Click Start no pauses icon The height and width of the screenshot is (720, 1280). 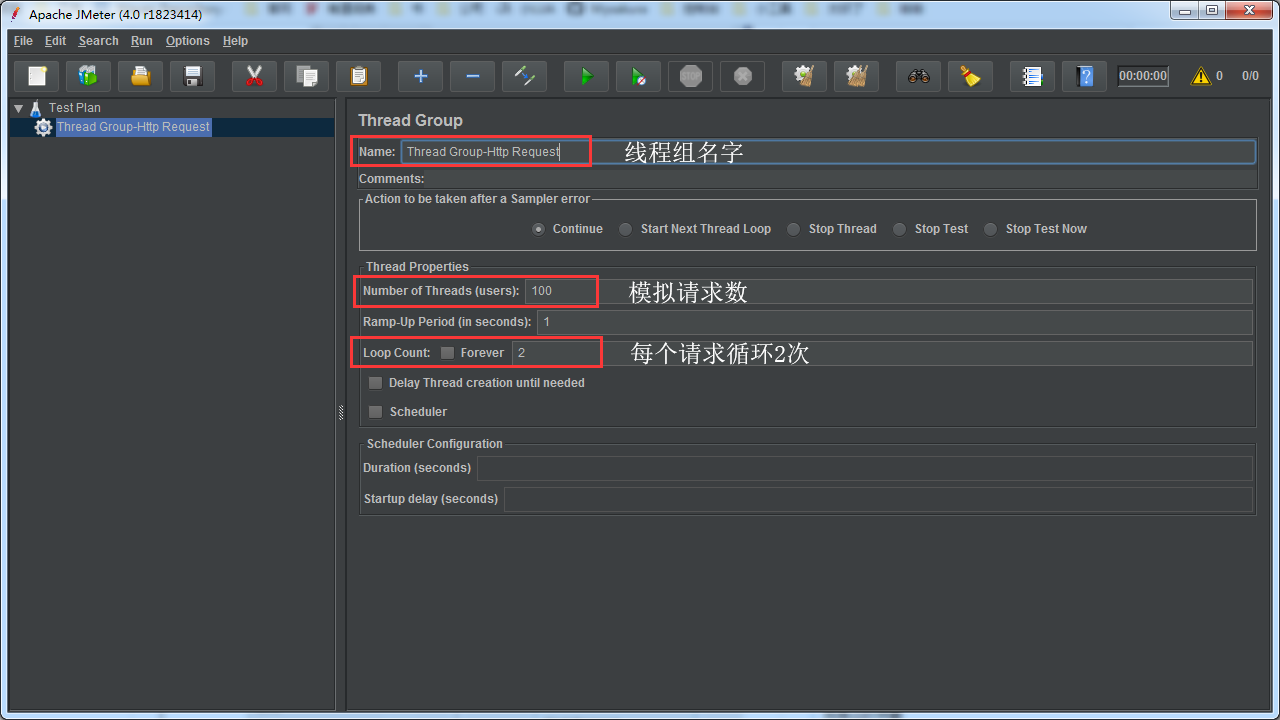tap(639, 76)
